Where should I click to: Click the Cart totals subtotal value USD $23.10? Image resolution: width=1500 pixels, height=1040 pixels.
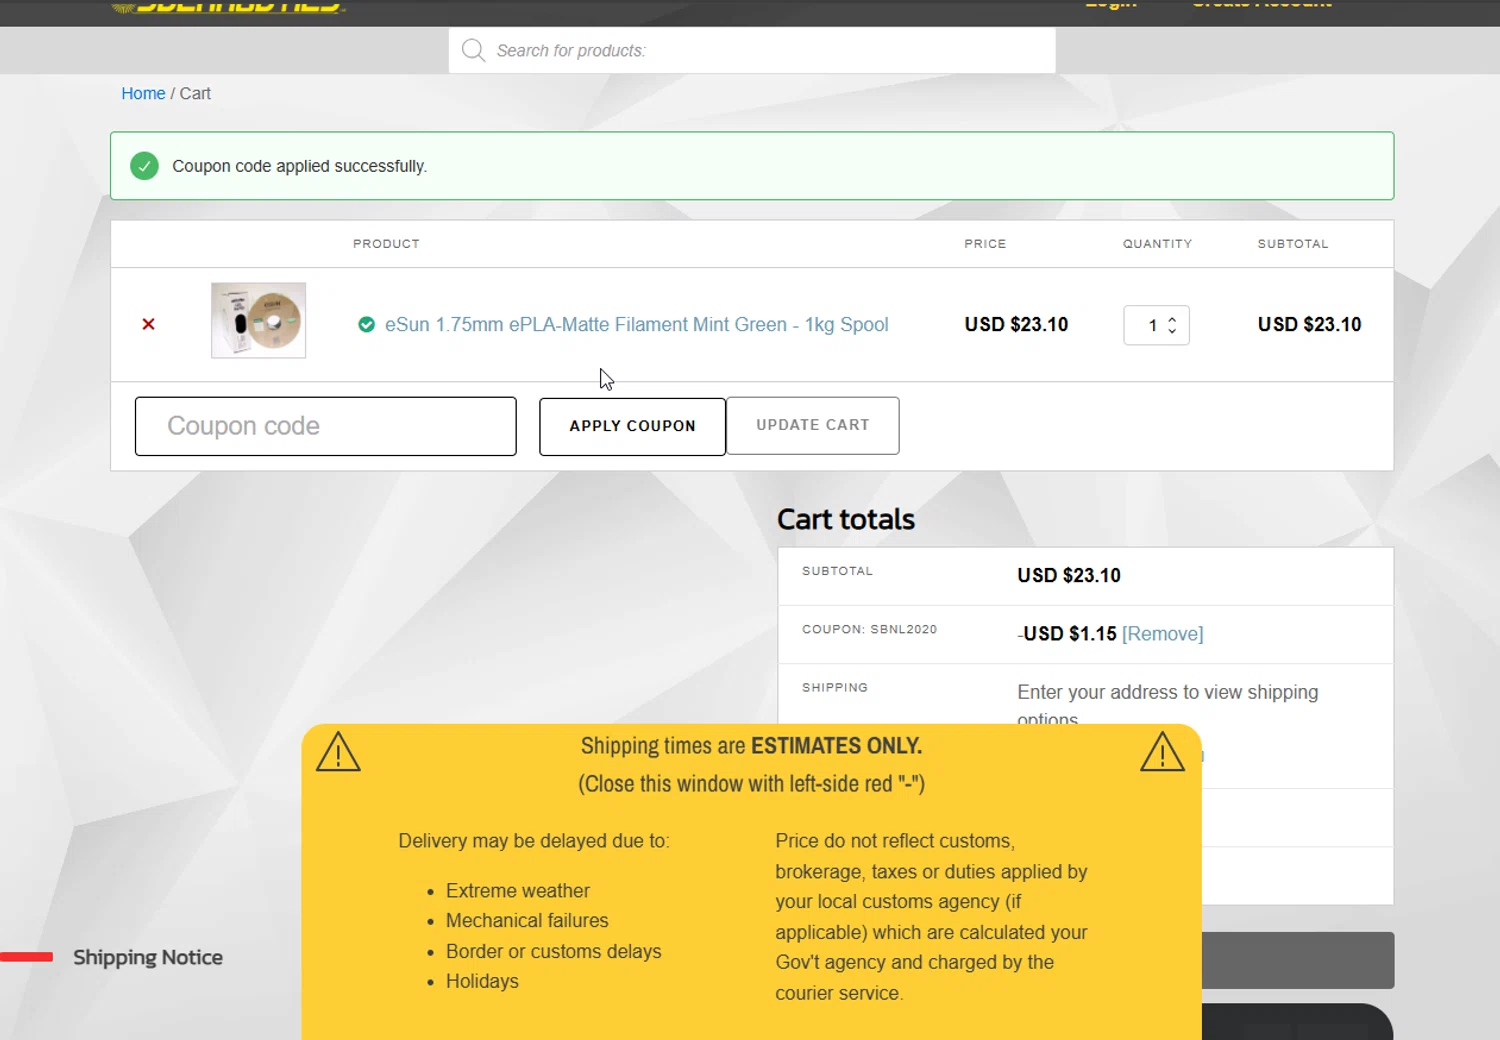(x=1069, y=575)
